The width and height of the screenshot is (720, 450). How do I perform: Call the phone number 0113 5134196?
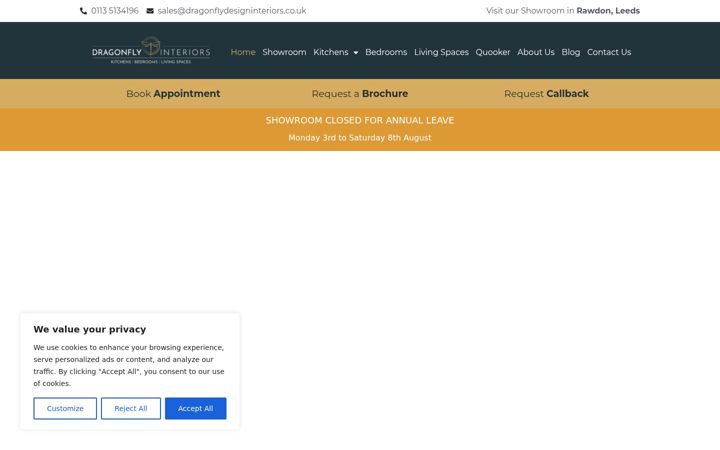(x=115, y=11)
